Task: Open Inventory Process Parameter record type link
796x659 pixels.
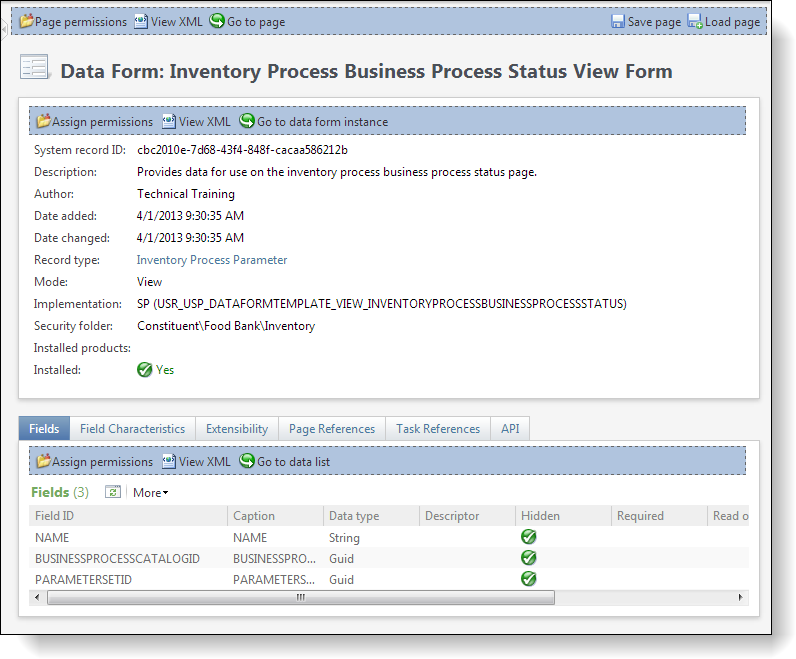Action: (x=212, y=260)
